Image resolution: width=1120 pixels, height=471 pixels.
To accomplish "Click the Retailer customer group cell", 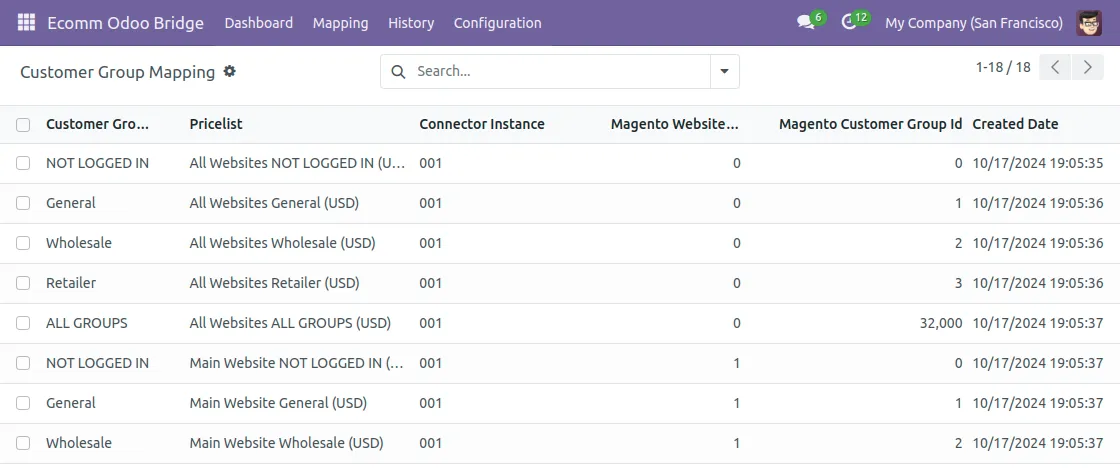I will (x=71, y=283).
